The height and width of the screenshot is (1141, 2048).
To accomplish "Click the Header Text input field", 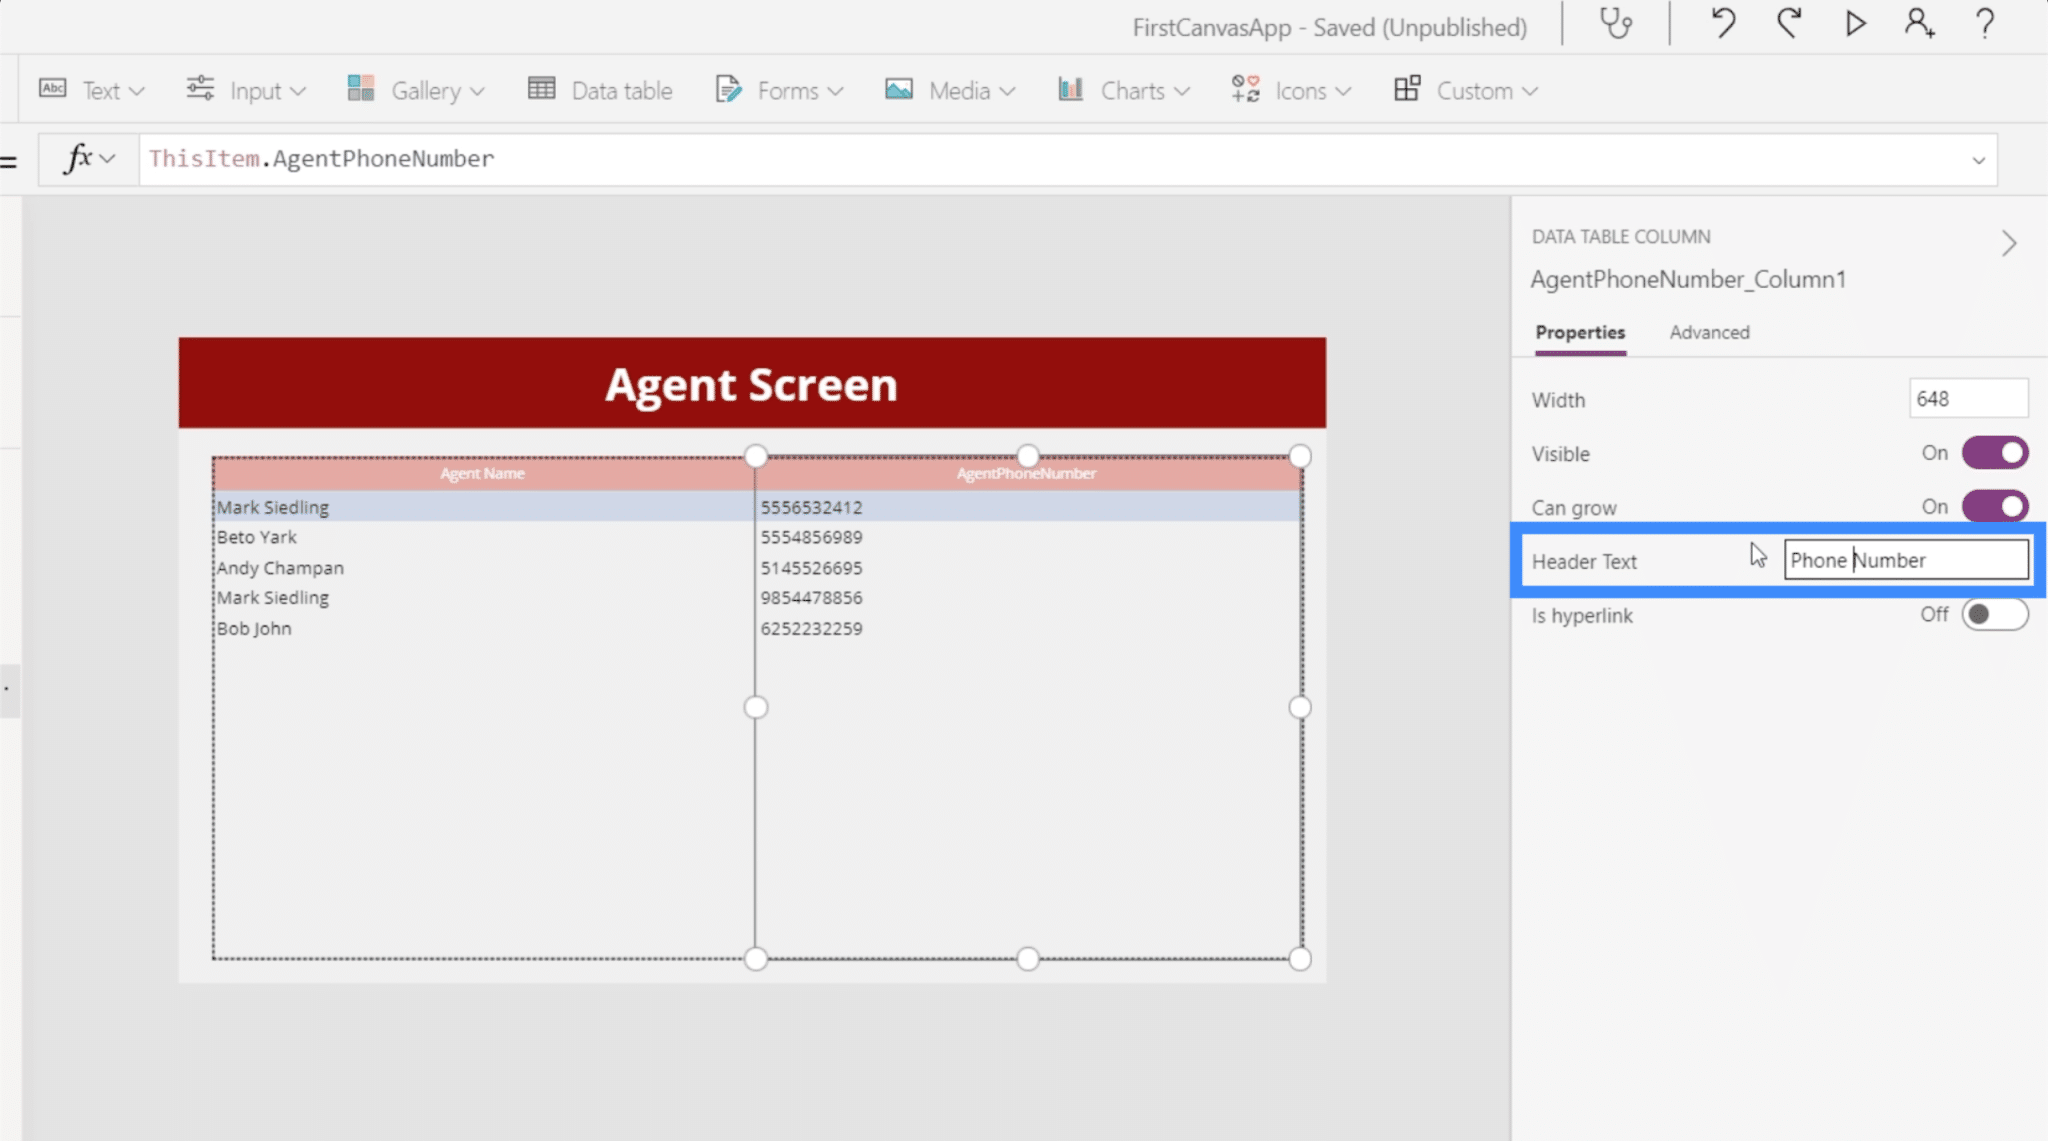I will [1906, 560].
